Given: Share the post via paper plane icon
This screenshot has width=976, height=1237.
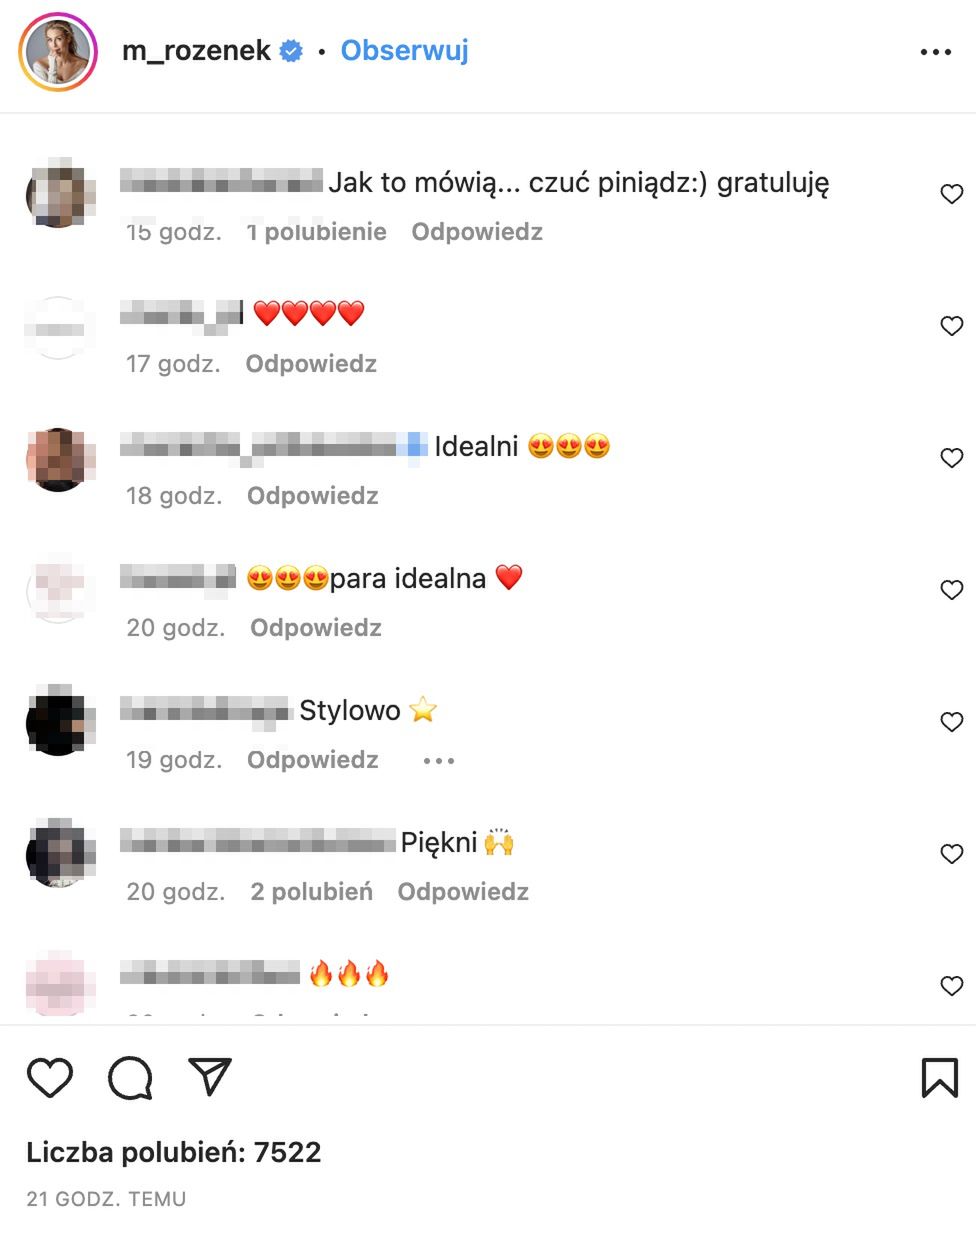Looking at the screenshot, I should 210,1077.
